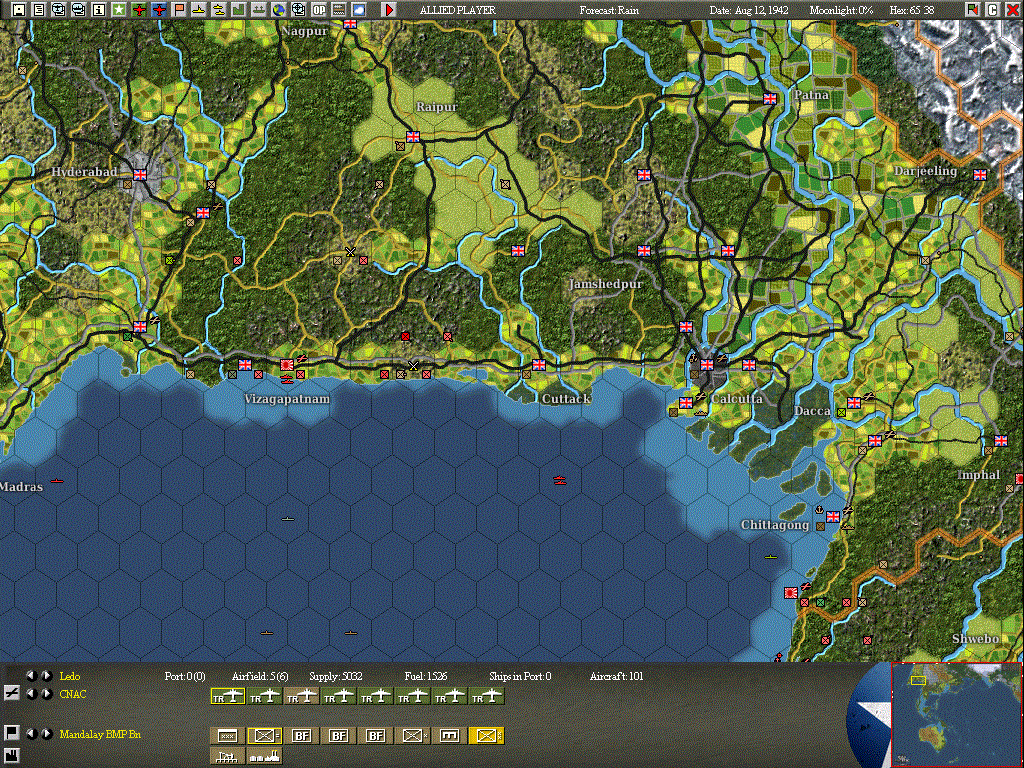Click the white star on green icon
1024x768 pixels.
click(x=119, y=10)
